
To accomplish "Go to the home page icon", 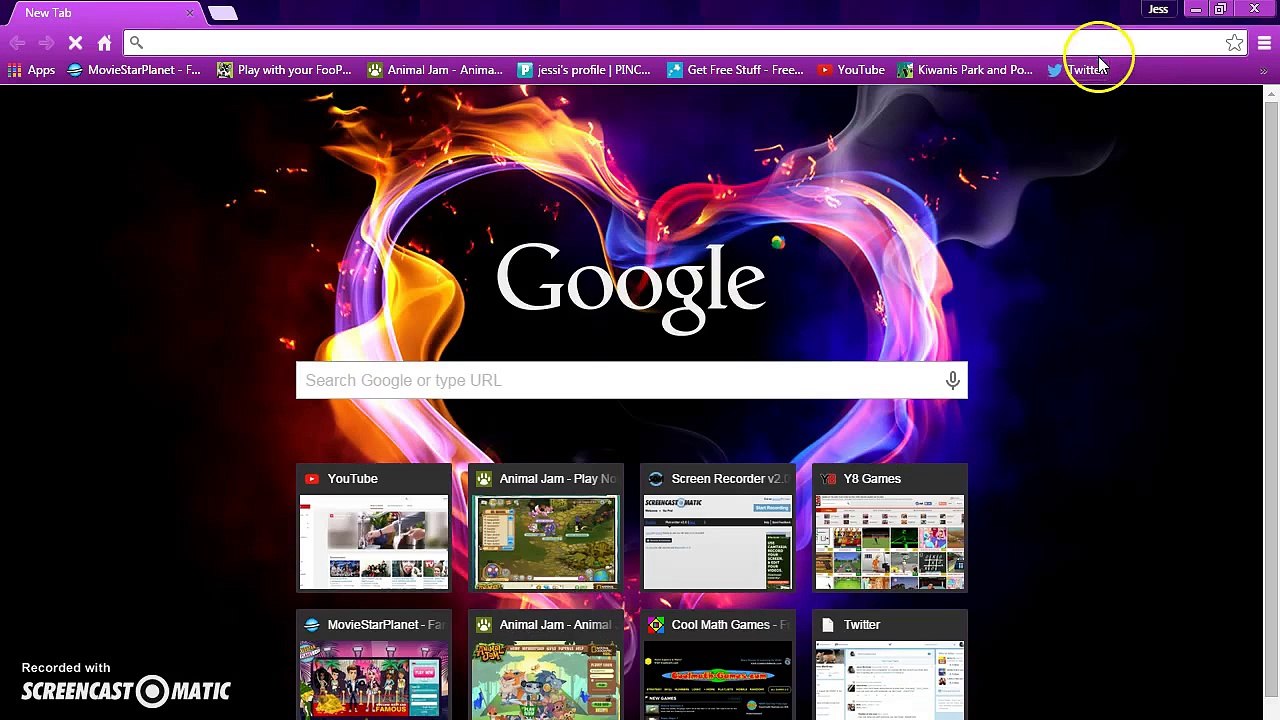I will click(104, 43).
